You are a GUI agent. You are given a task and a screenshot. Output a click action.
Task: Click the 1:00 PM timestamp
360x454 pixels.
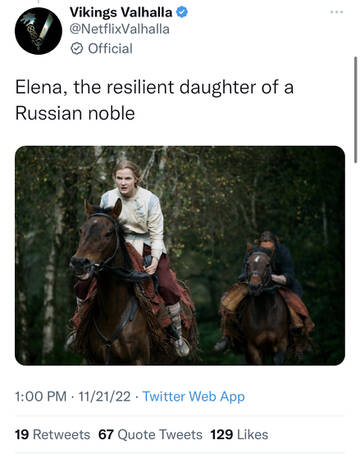click(x=41, y=396)
